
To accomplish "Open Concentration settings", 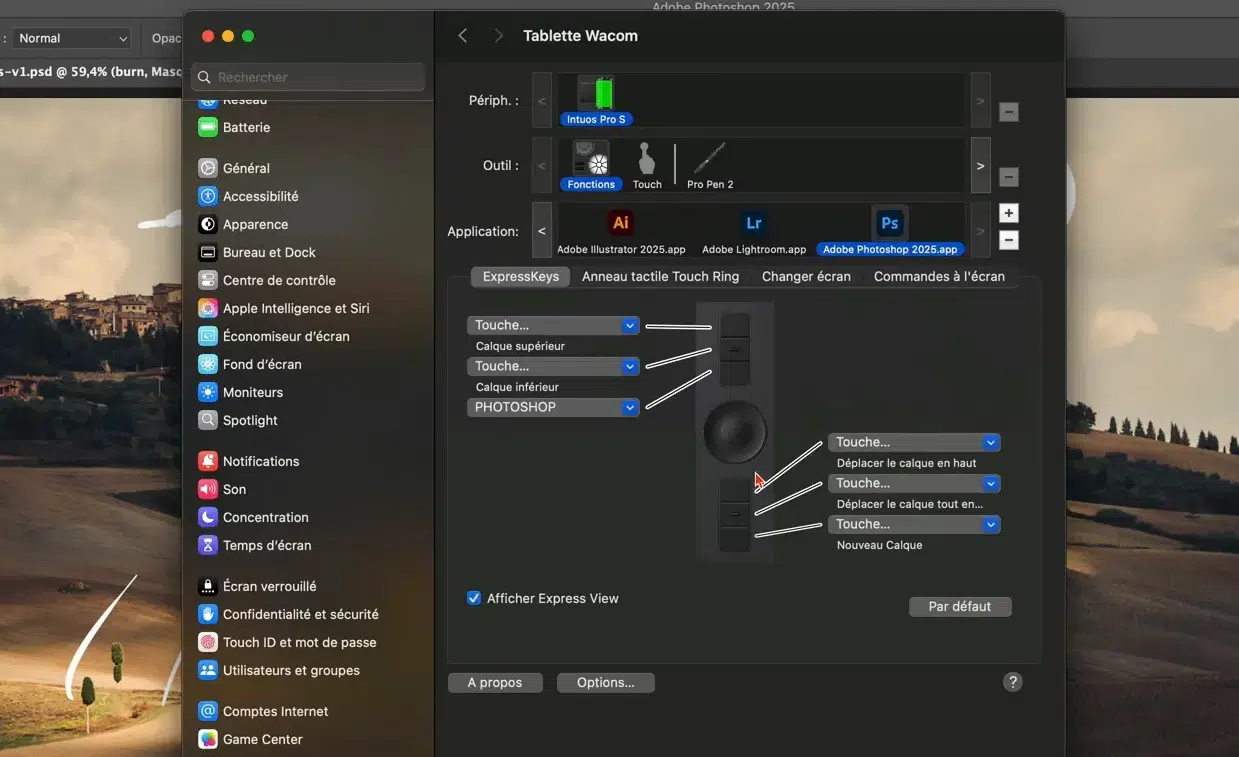I will [x=253, y=517].
